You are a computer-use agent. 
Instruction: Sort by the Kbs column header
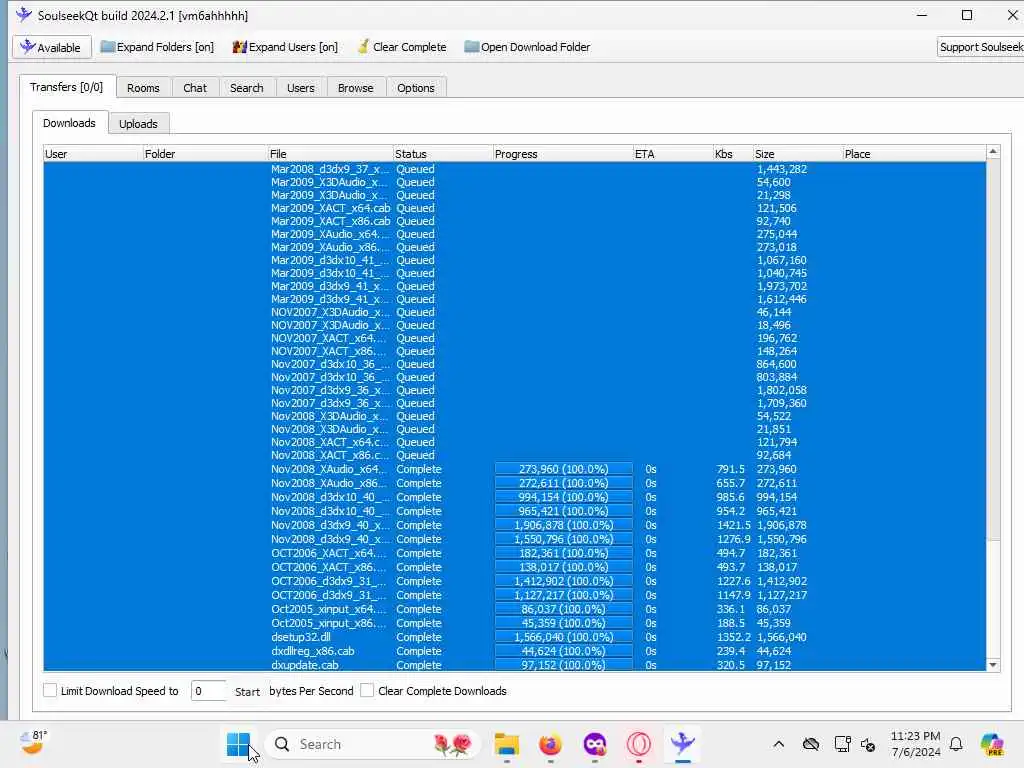tap(733, 153)
